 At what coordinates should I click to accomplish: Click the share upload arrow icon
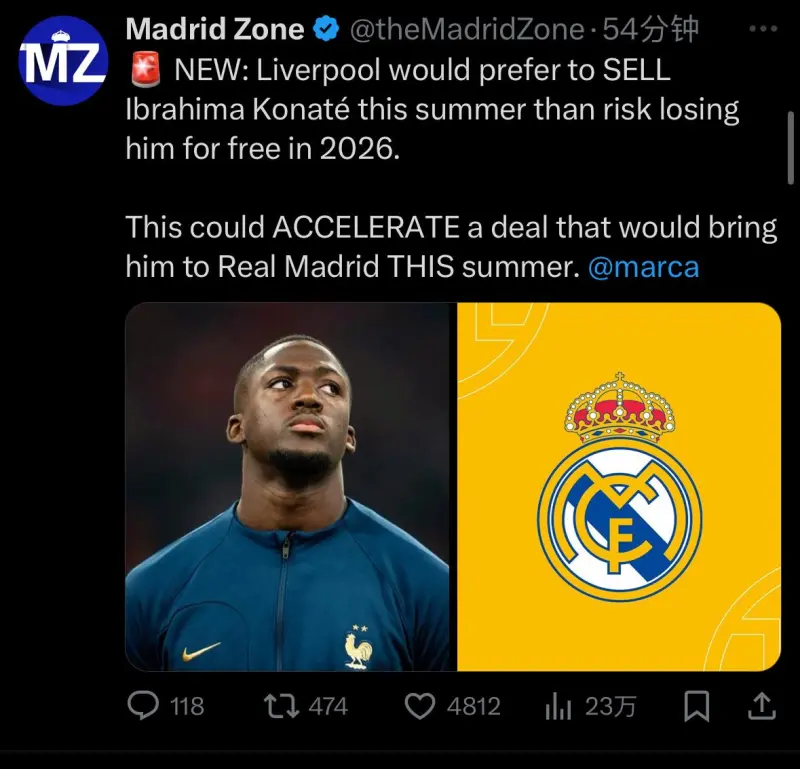[762, 706]
